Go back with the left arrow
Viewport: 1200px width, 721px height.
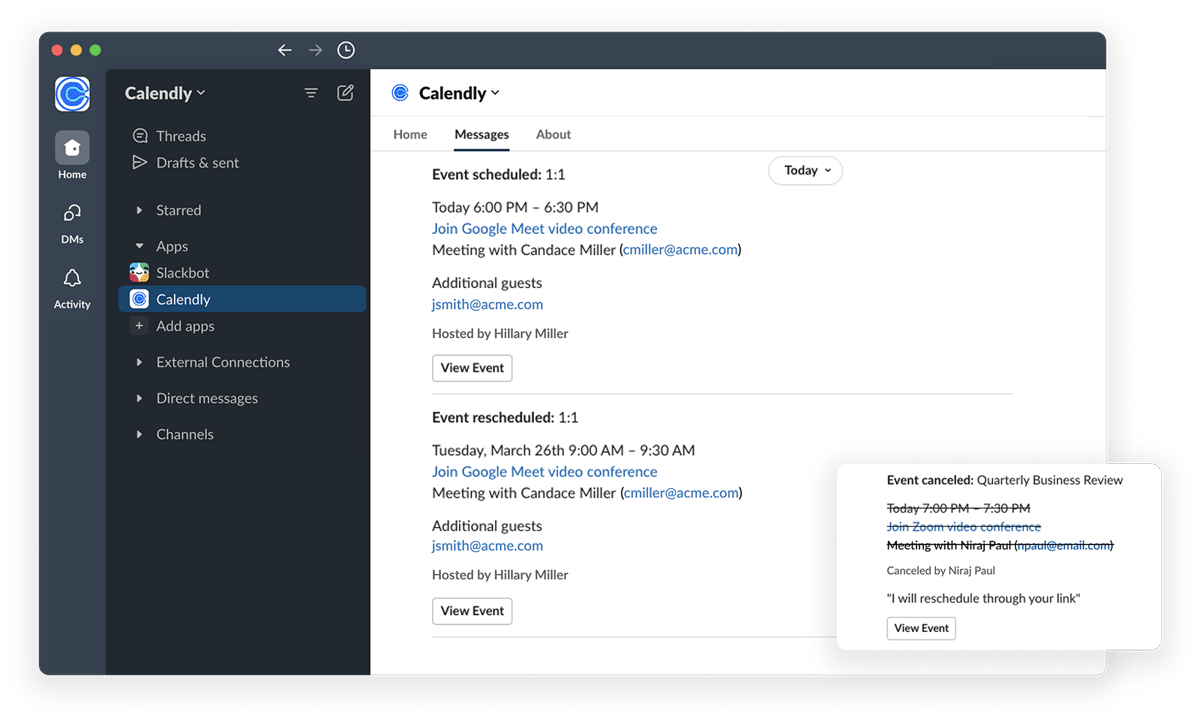[285, 50]
